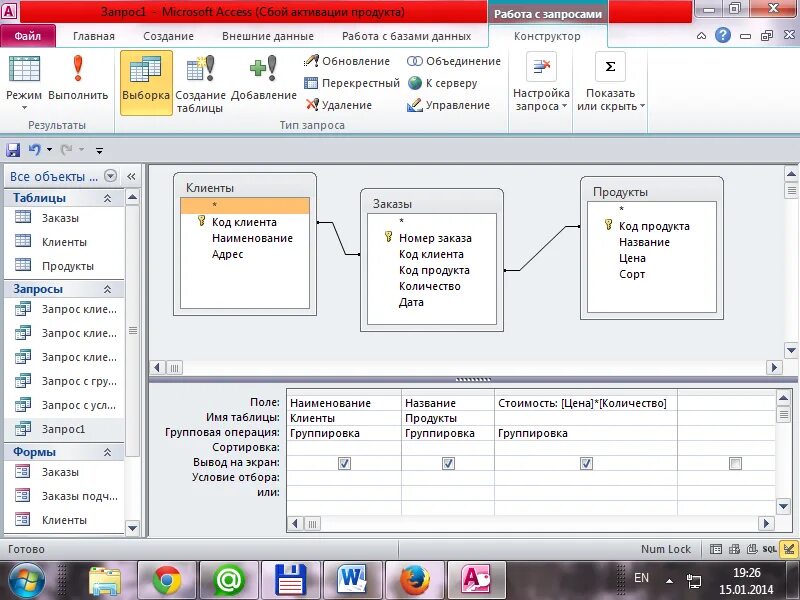800x600 pixels.
Task: Click the Продукты table name cell
Action: pyautogui.click(x=447, y=418)
